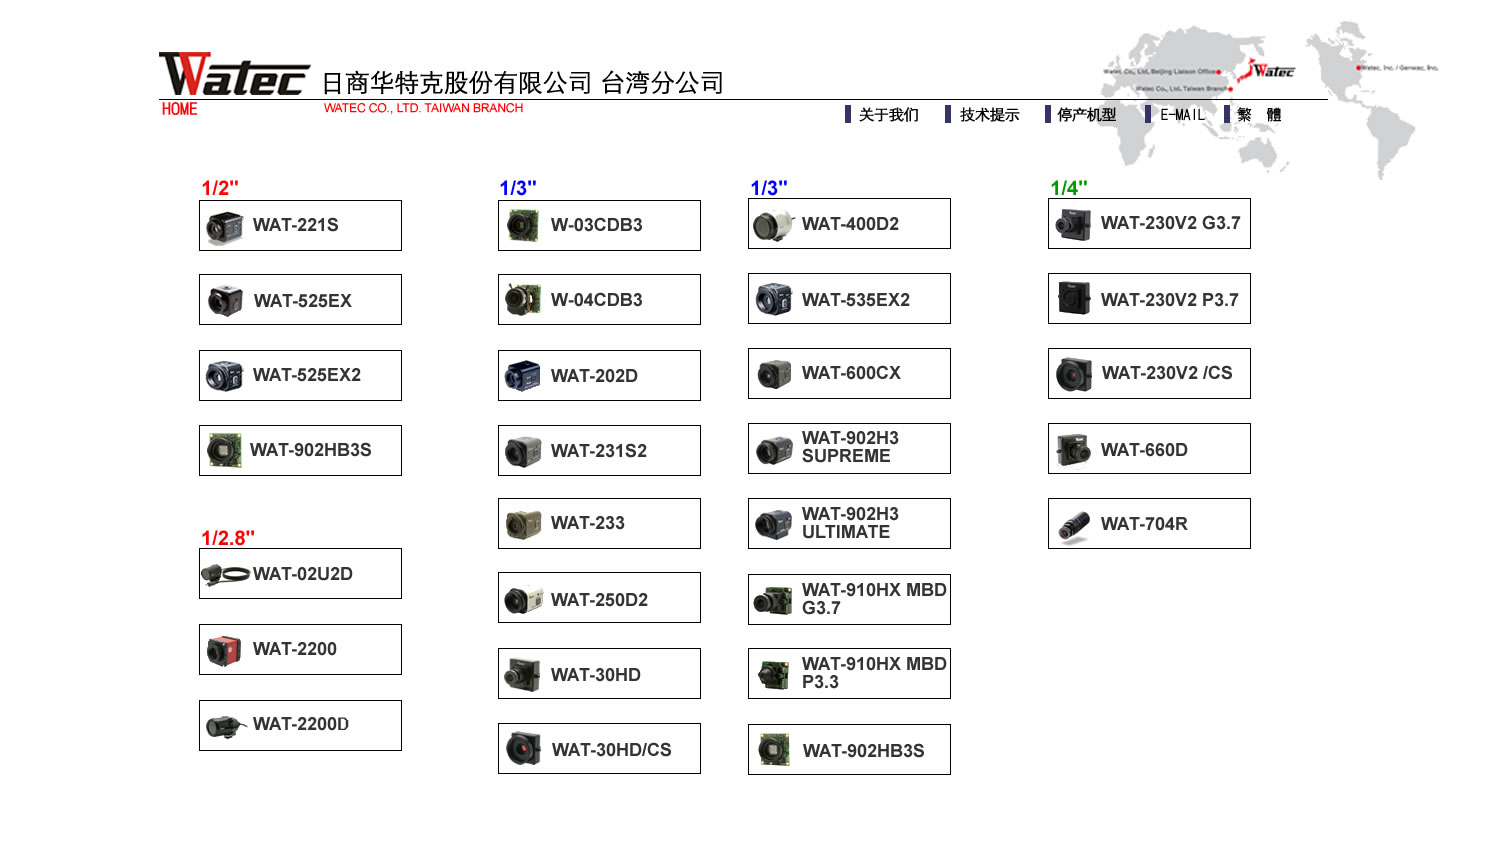Switch language via 繁體 menu item
1500x850 pixels.
(x=1258, y=115)
